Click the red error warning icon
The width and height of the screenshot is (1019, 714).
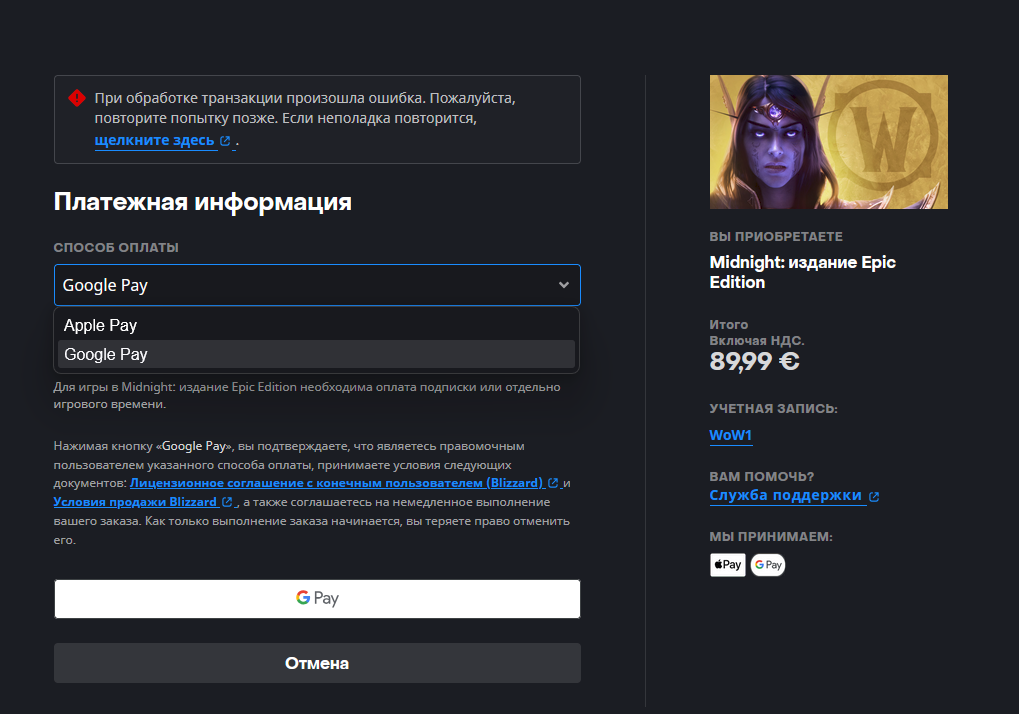[x=77, y=98]
